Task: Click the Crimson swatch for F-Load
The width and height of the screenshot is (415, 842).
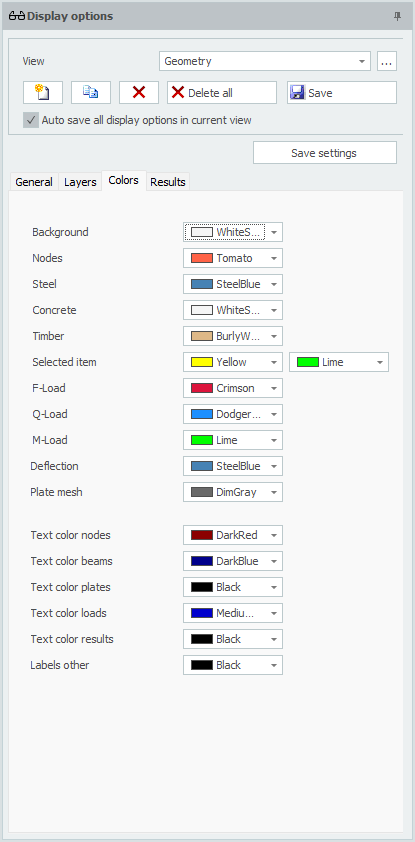Action: (x=202, y=388)
